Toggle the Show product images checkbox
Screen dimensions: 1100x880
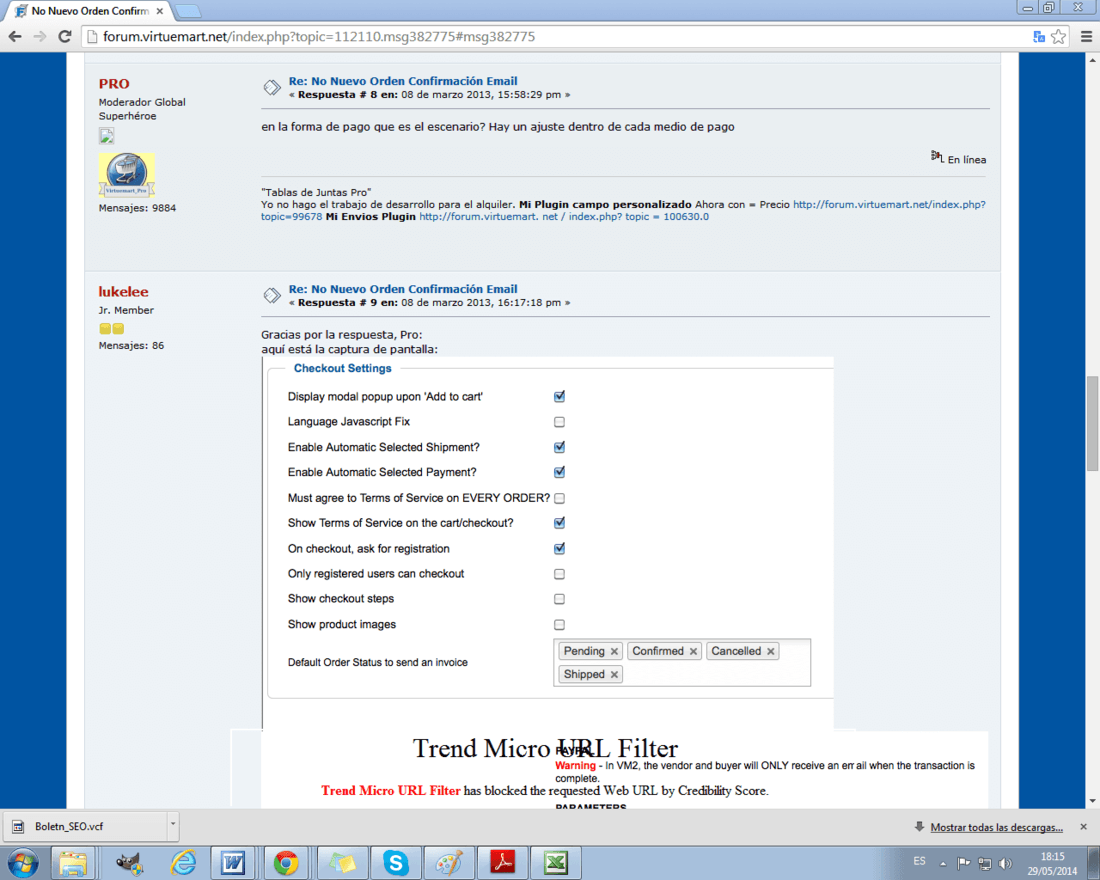click(x=559, y=625)
